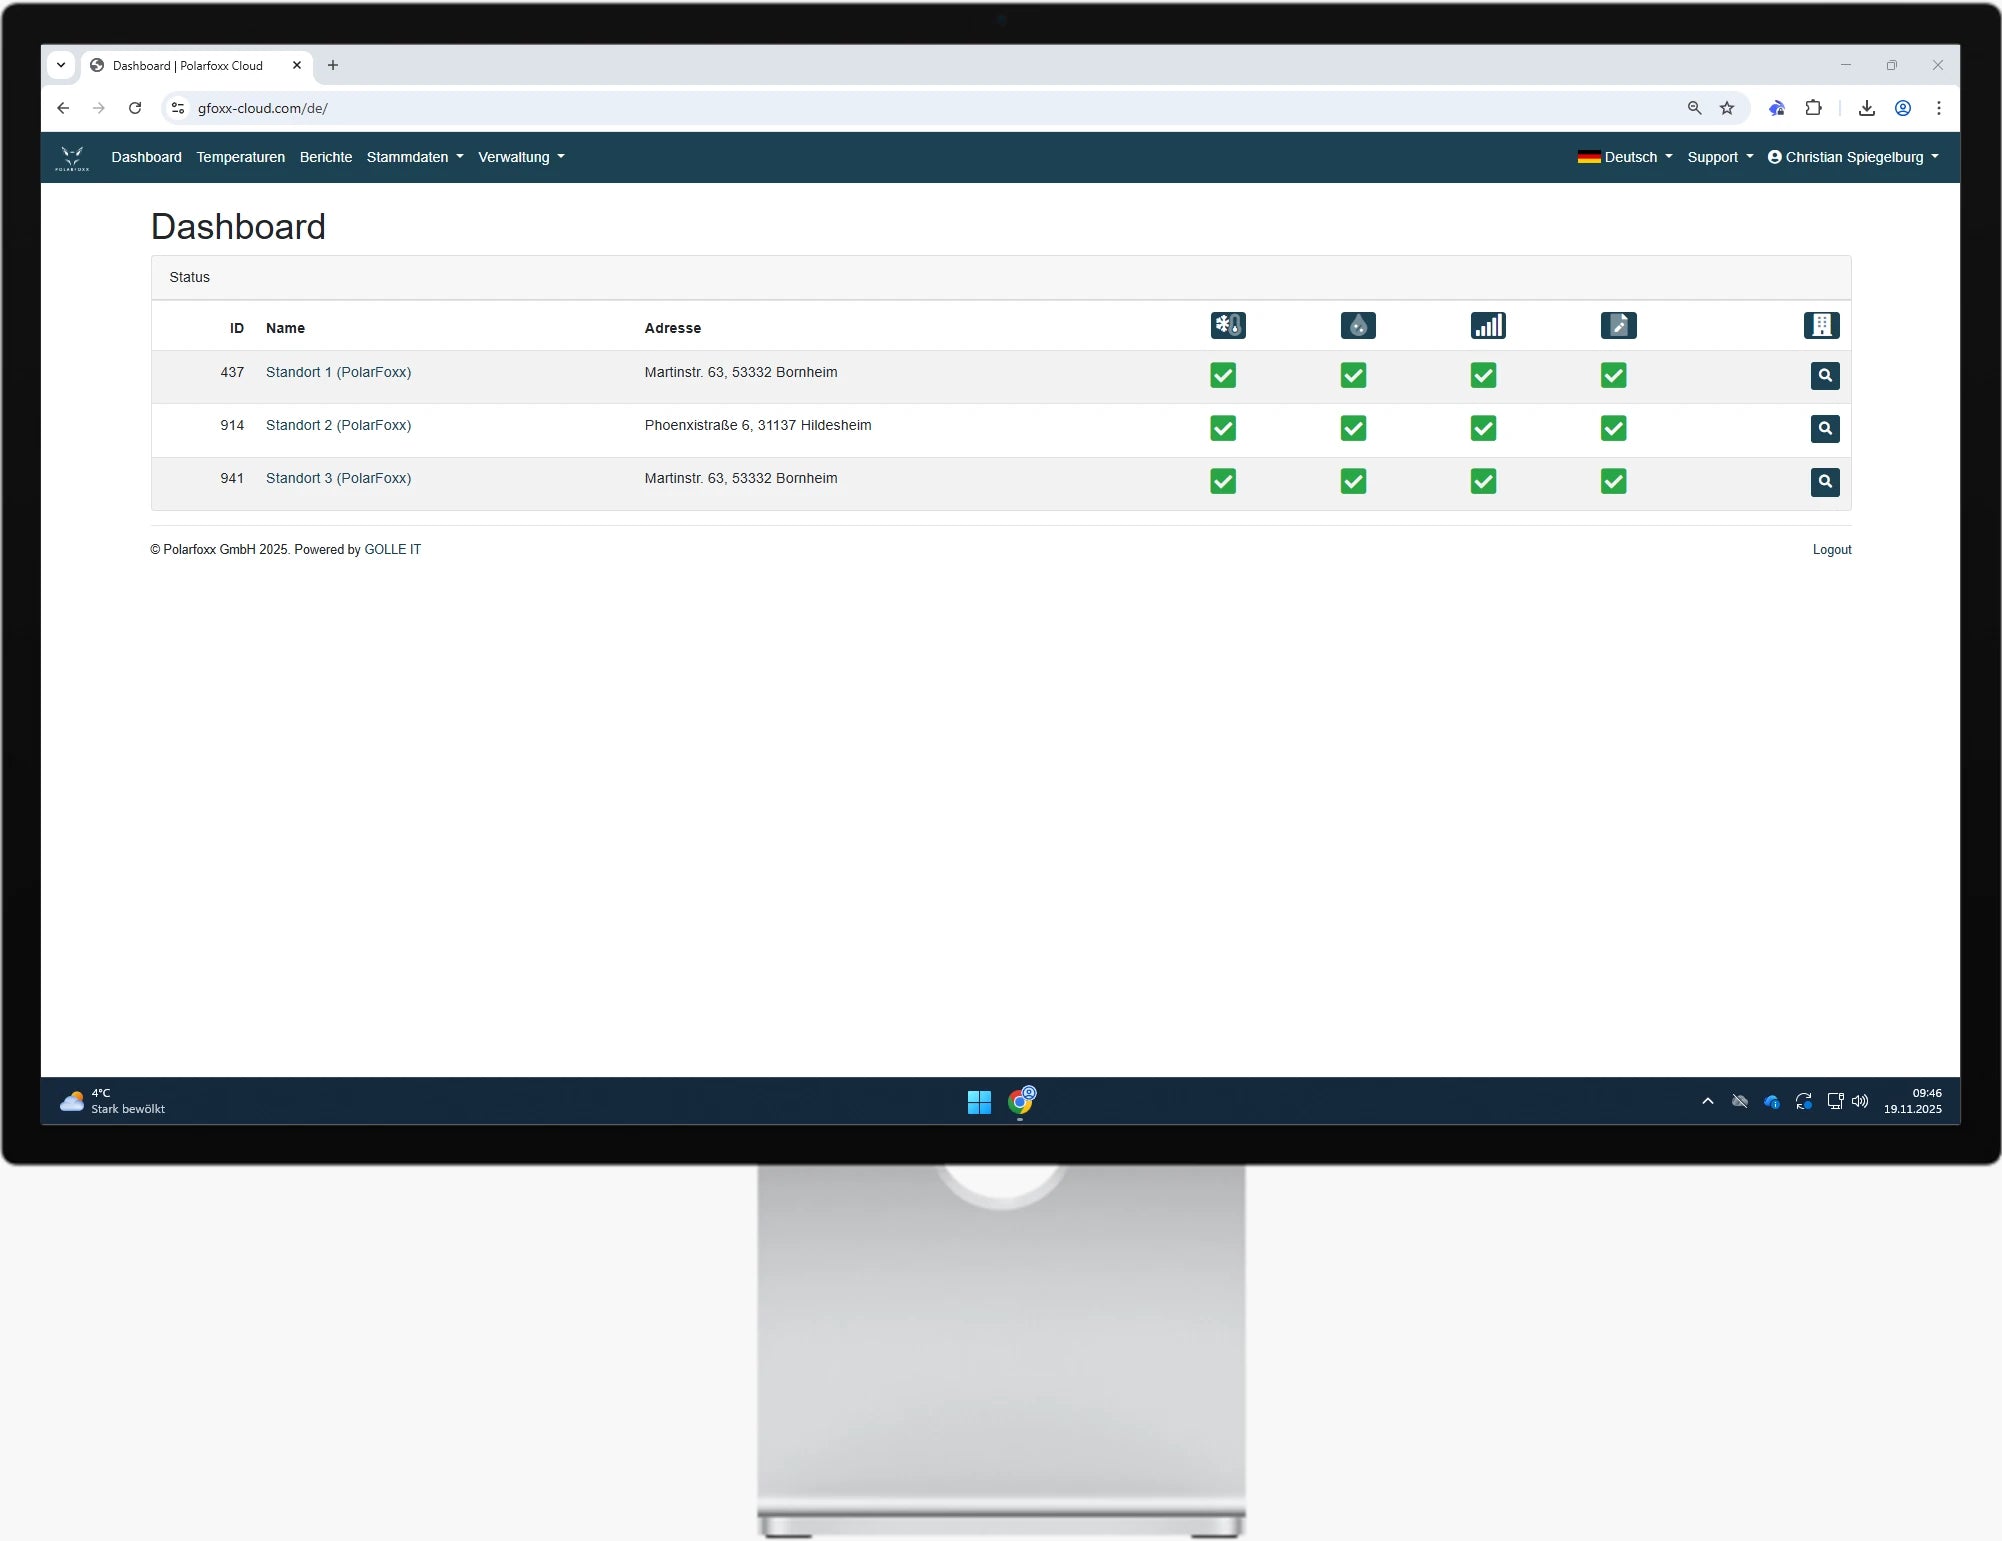2002x1541 pixels.
Task: Open details magnifier for Standort 3
Action: coord(1824,482)
